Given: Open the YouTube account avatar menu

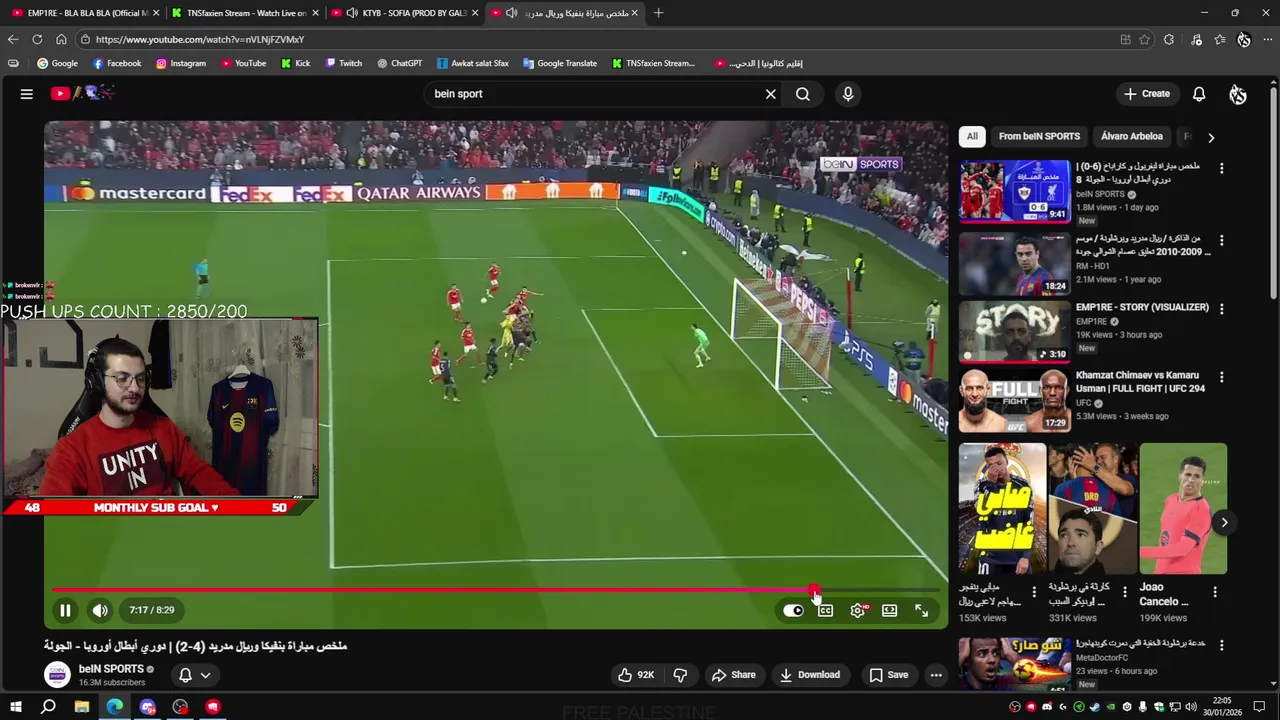Looking at the screenshot, I should 1238,94.
